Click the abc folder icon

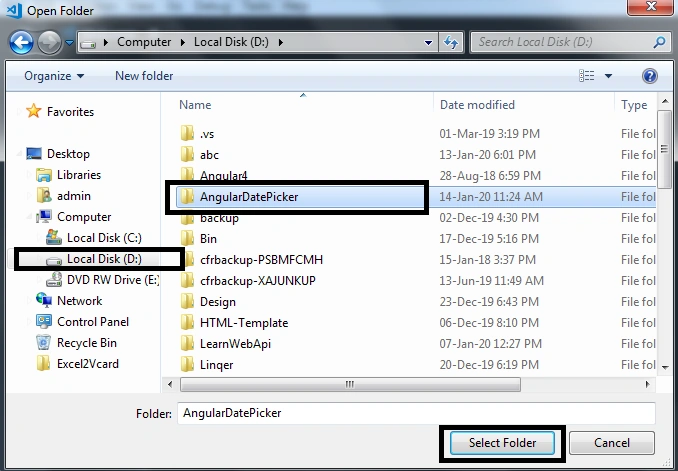tap(187, 154)
